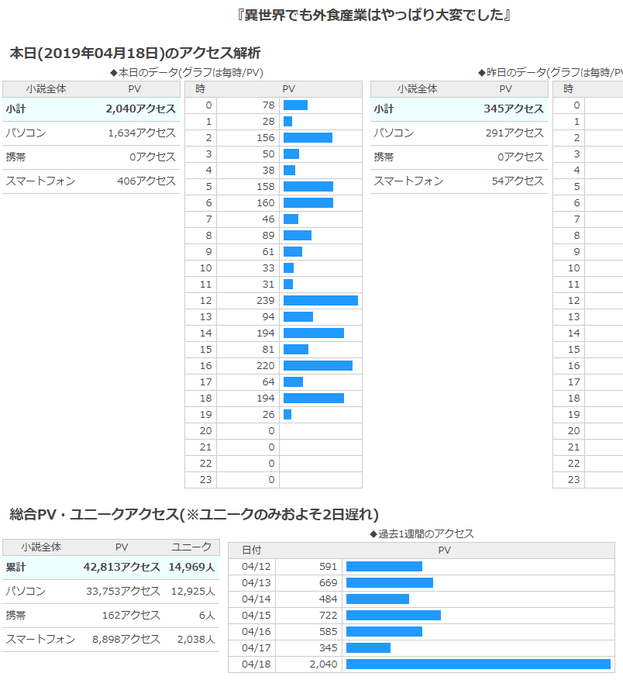Click weekly PV value 345 for 04/17
The width and height of the screenshot is (623, 680).
[x=328, y=648]
